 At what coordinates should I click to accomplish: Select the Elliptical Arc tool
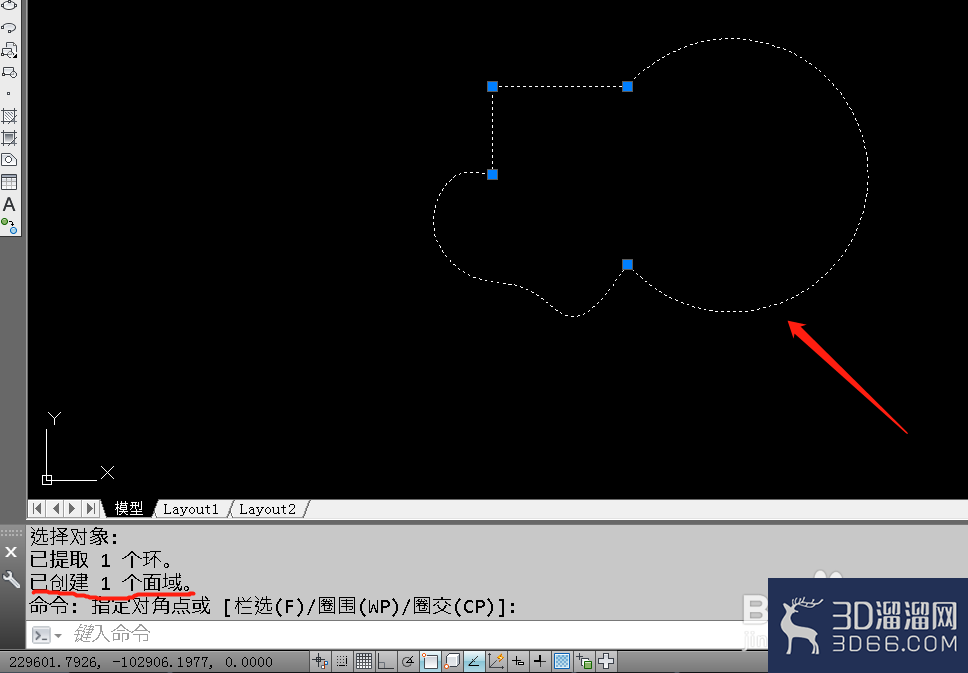click(x=9, y=27)
